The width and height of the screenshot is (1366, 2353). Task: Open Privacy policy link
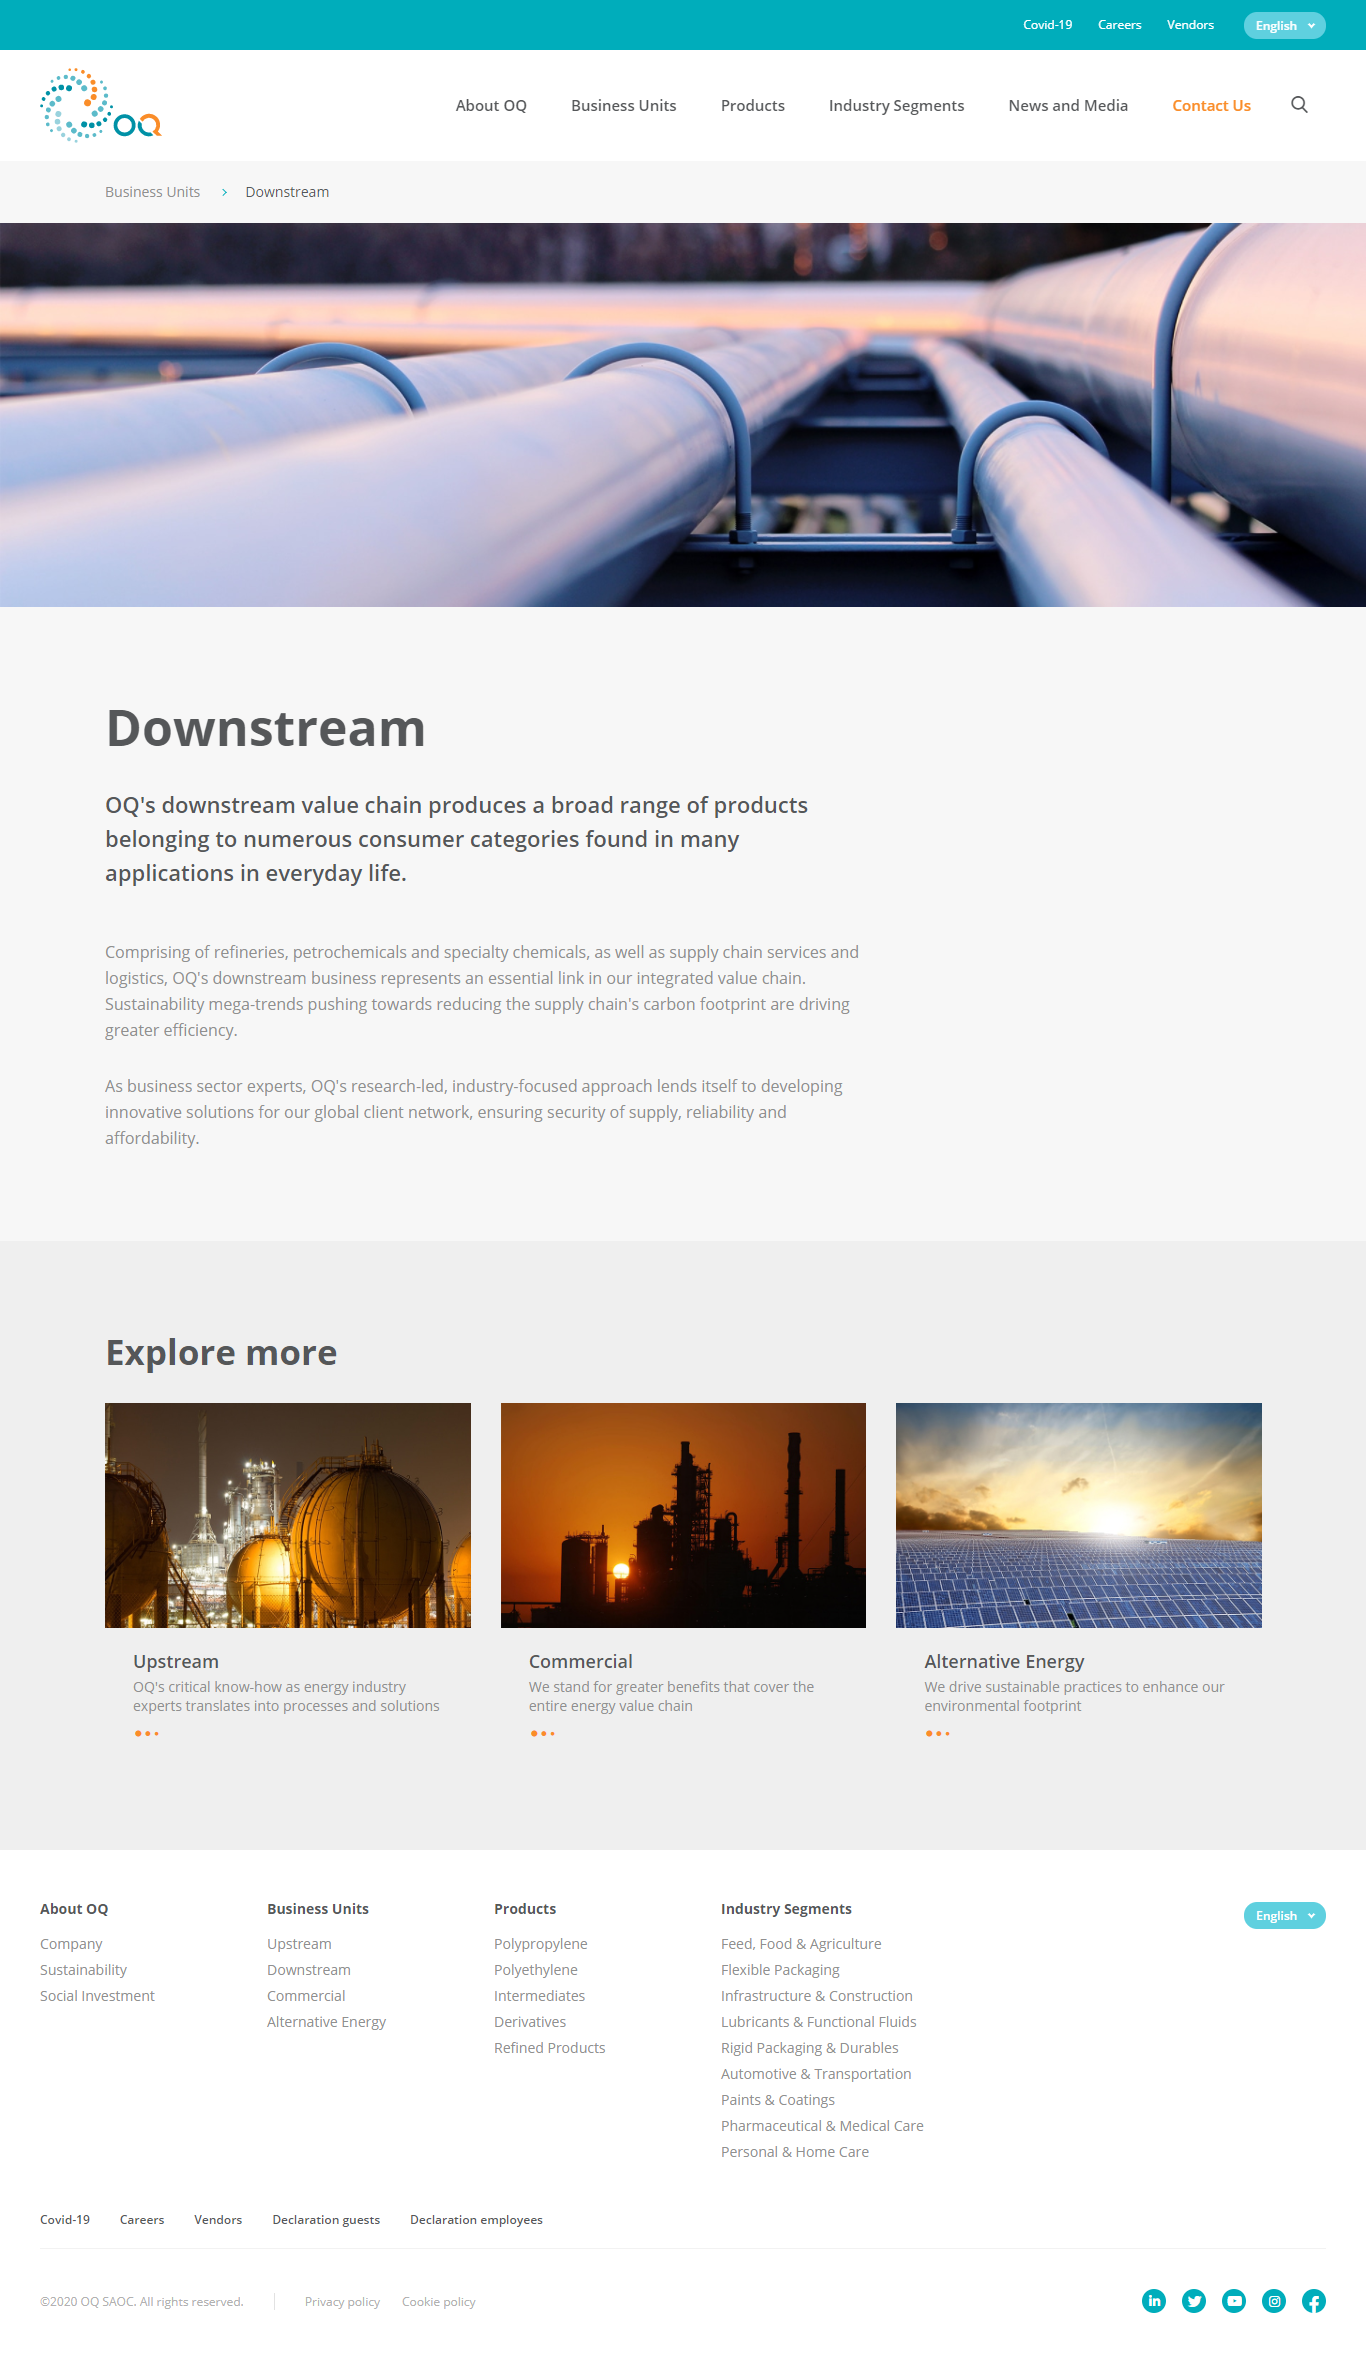342,2301
